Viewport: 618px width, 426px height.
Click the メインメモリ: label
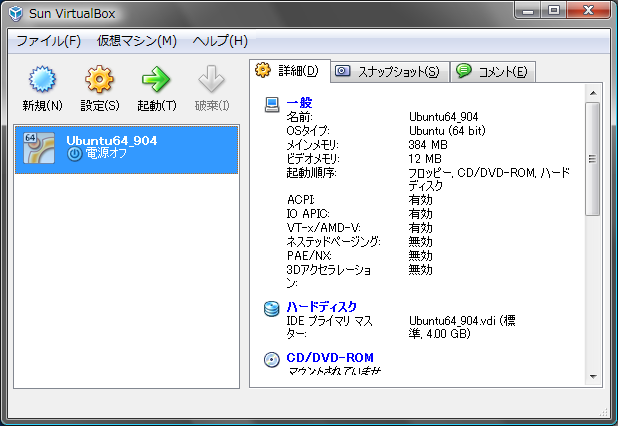[313, 145]
